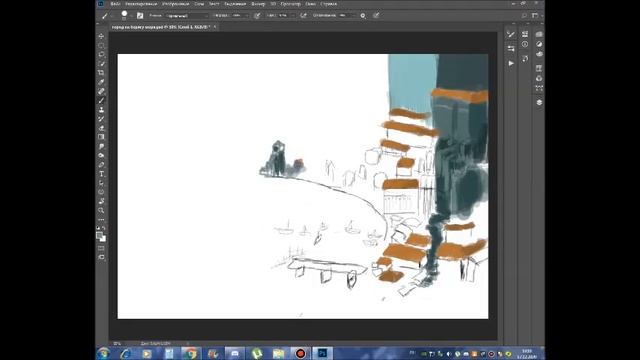Open foreground color picker swatch
This screenshot has width=640, height=360.
click(99, 236)
